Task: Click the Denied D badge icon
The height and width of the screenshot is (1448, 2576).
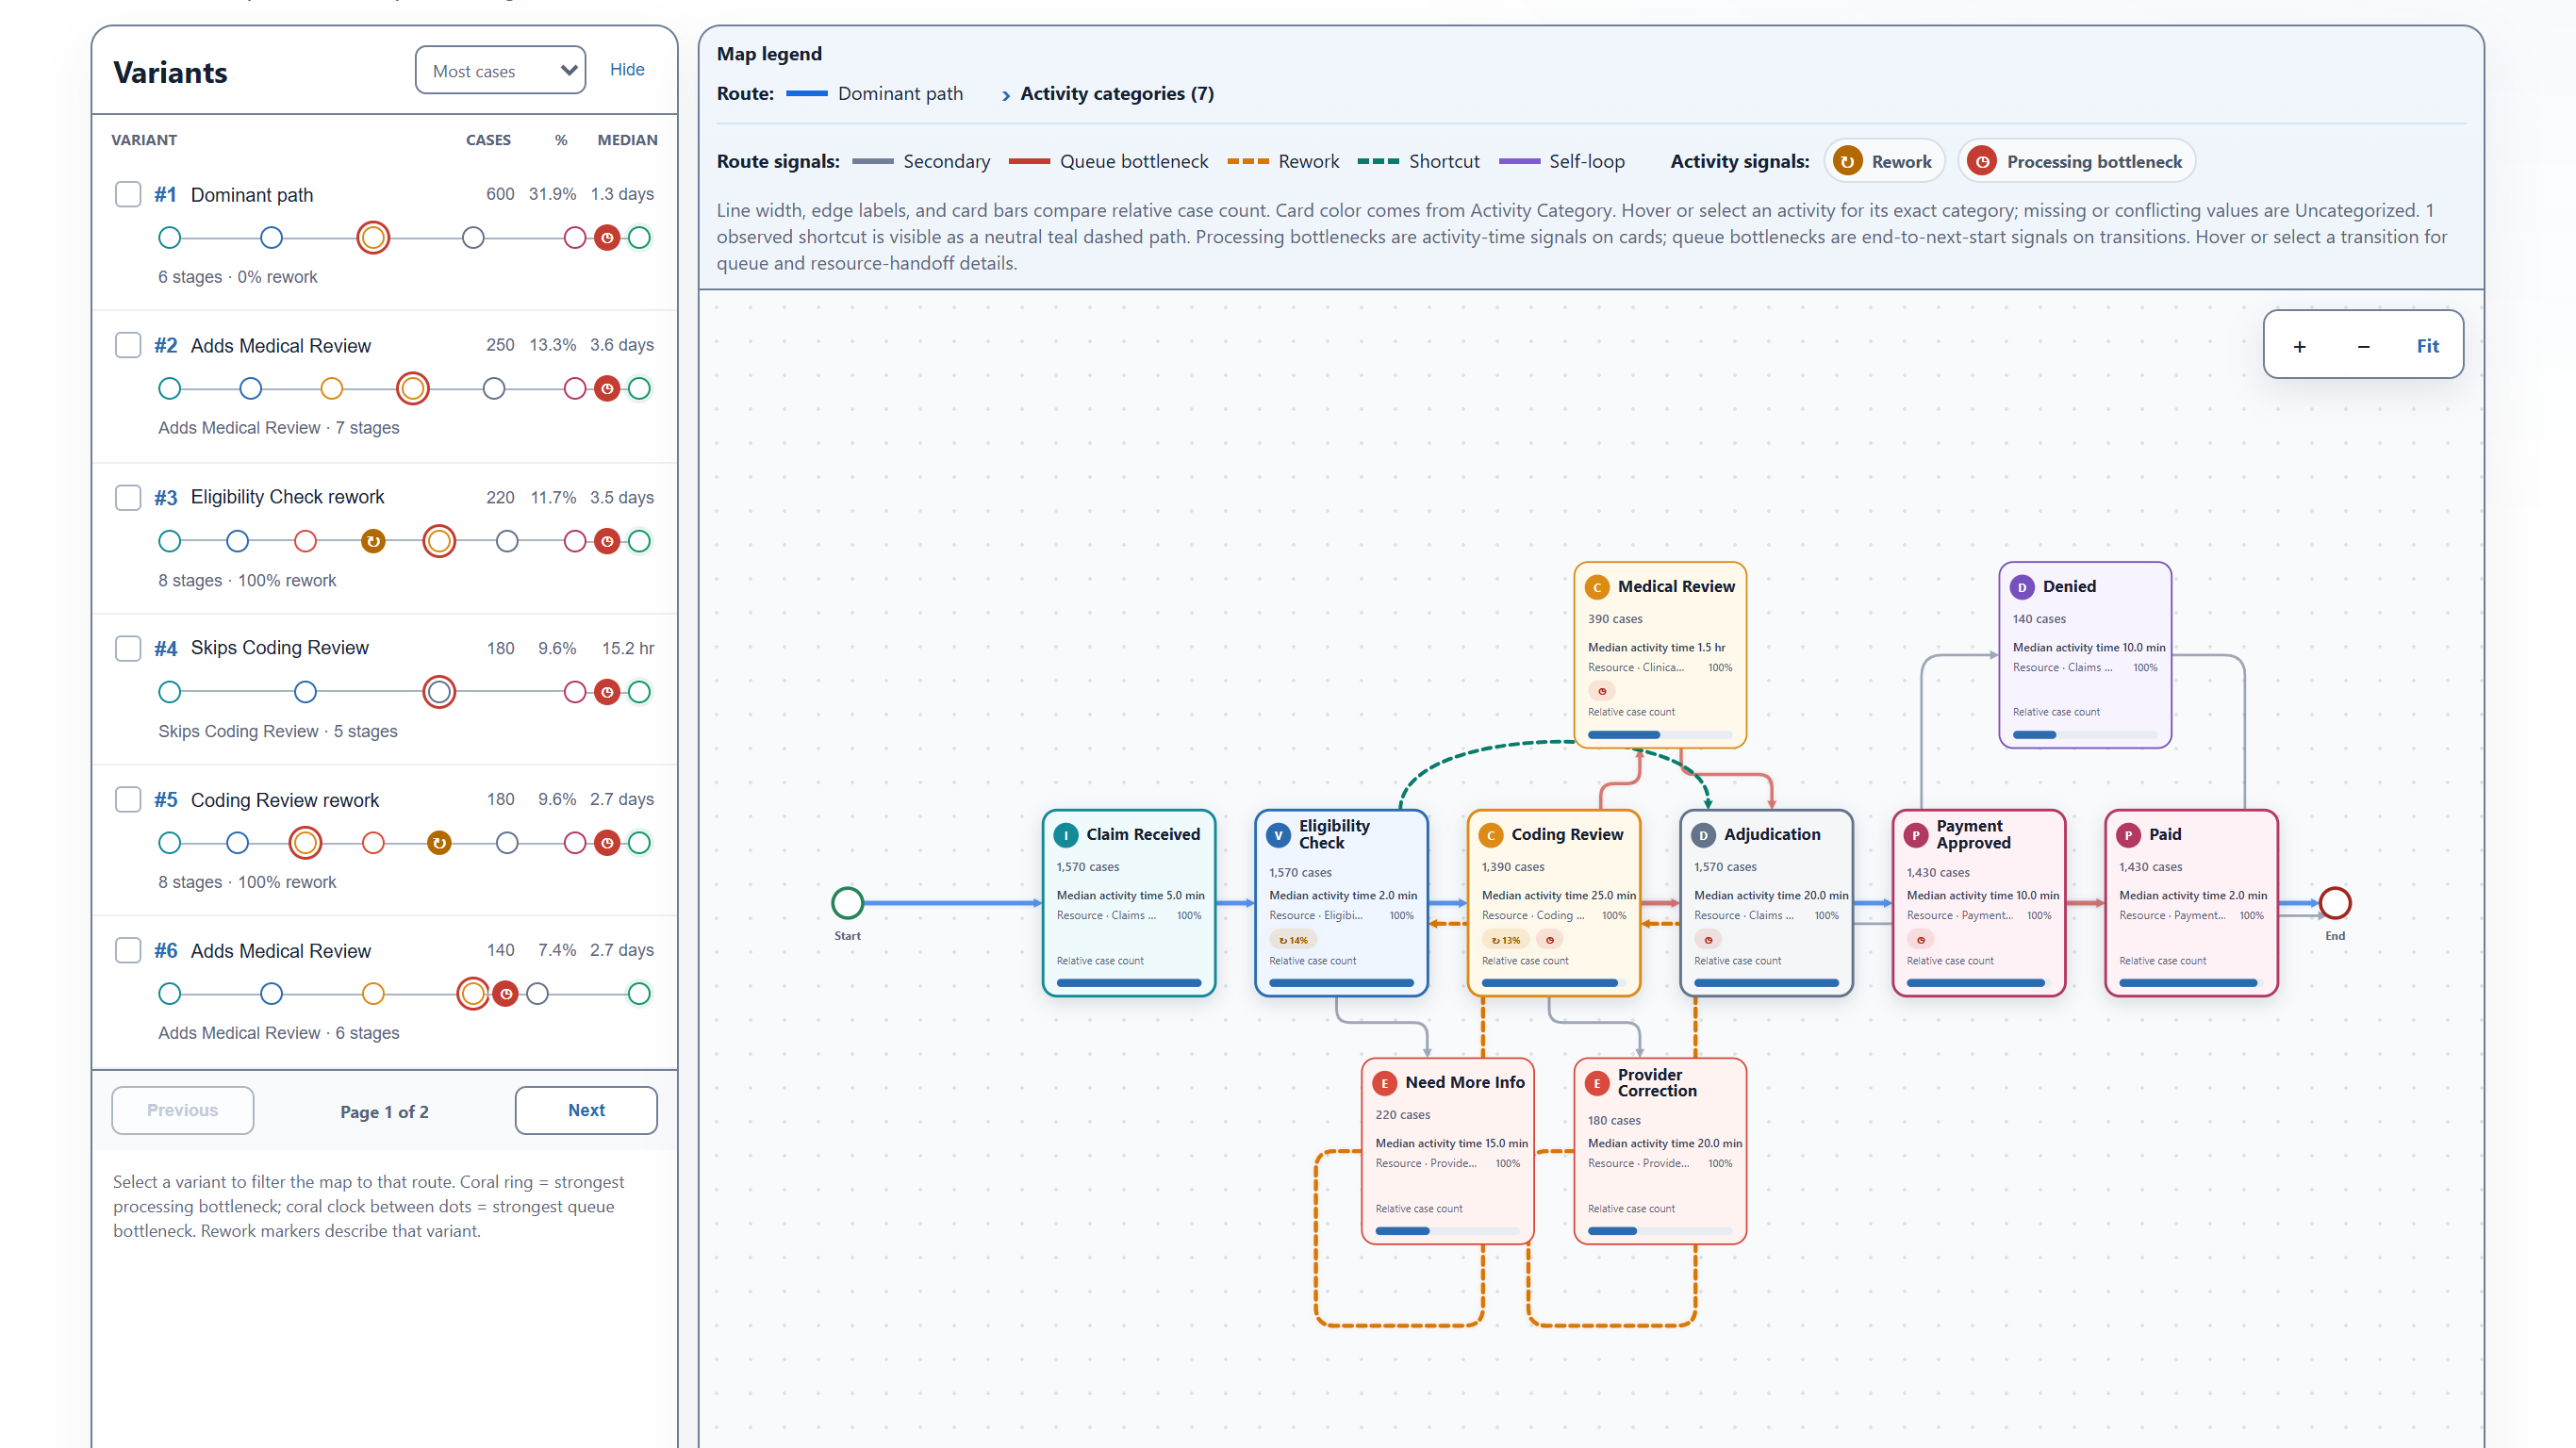Action: coord(2021,587)
